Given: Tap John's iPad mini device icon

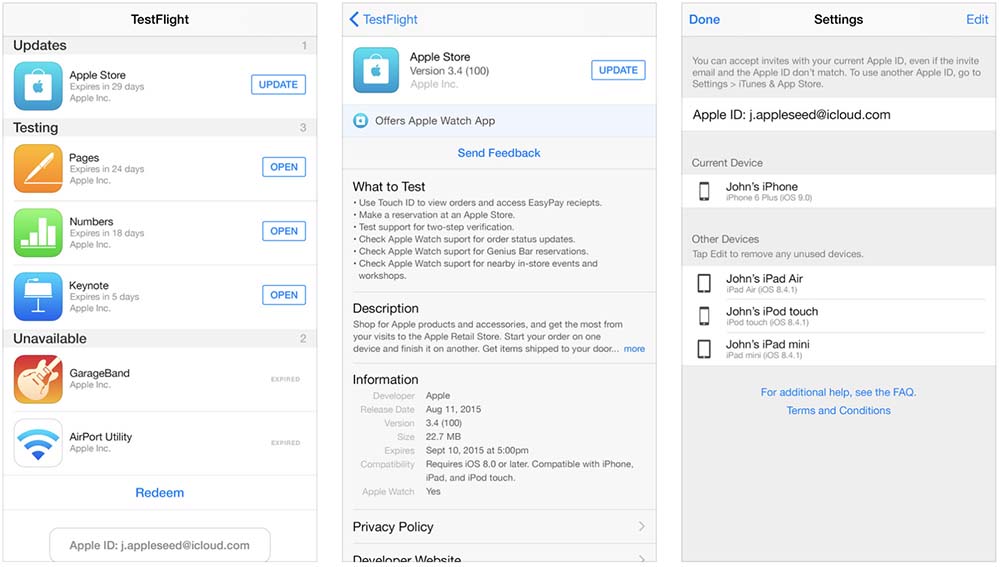Looking at the screenshot, I should pos(704,349).
